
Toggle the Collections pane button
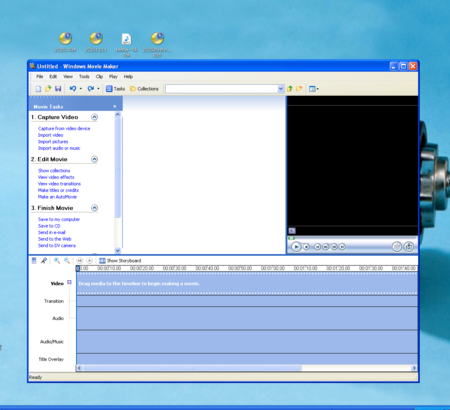144,89
